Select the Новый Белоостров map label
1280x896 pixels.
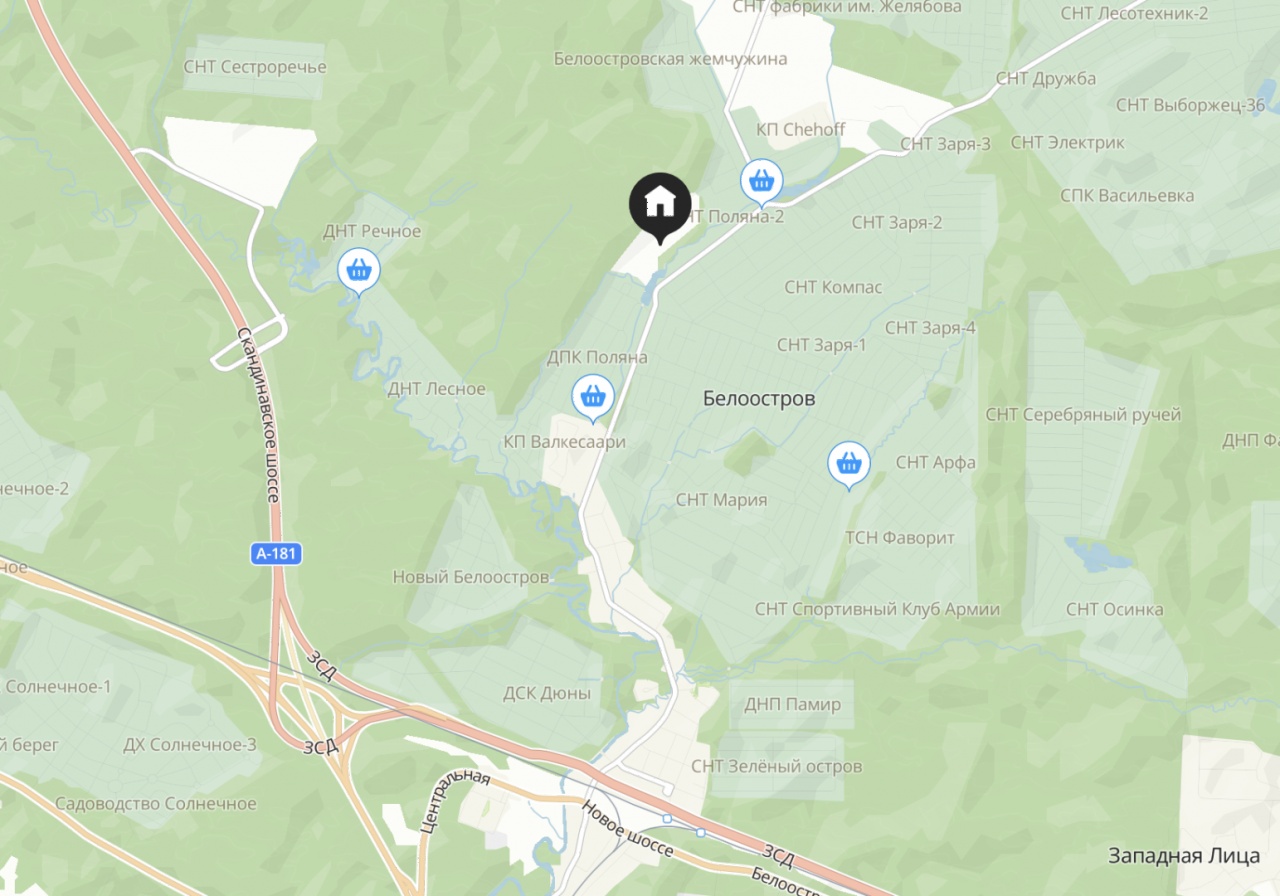tap(470, 577)
